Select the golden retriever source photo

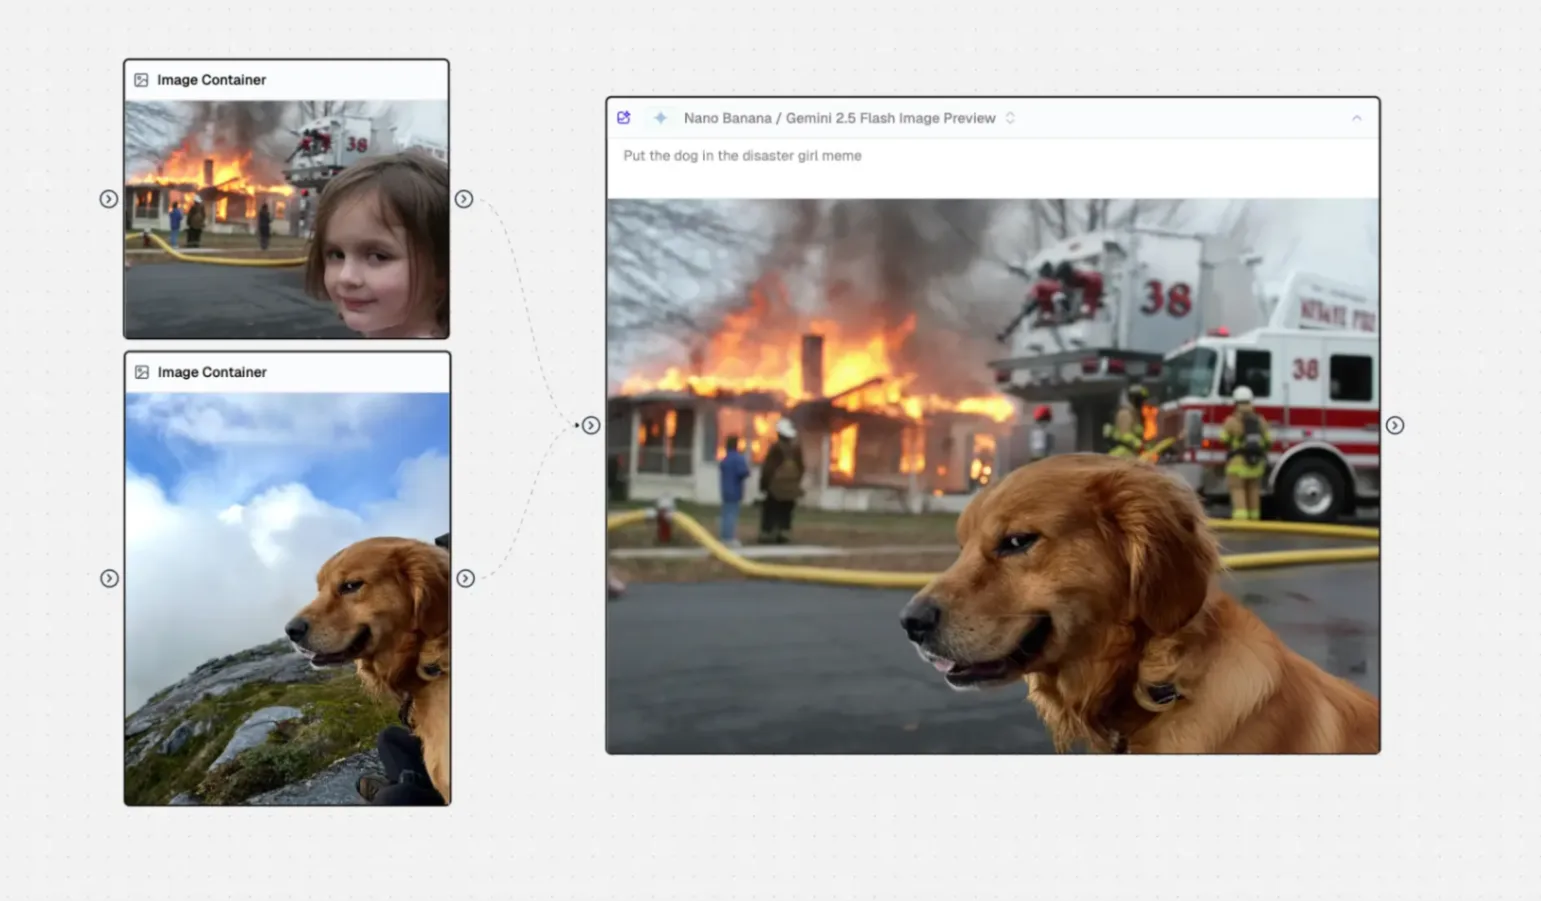(x=287, y=598)
